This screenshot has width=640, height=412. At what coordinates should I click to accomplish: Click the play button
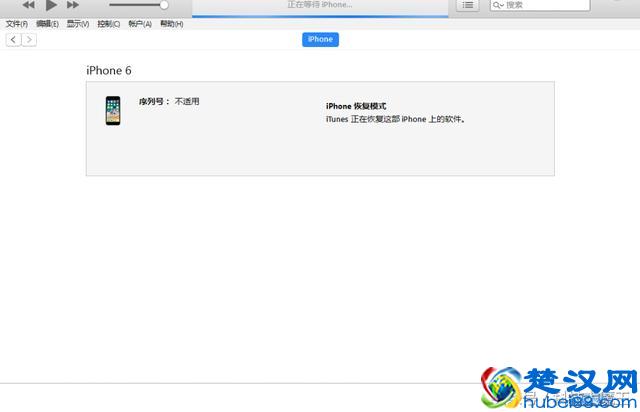[51, 5]
